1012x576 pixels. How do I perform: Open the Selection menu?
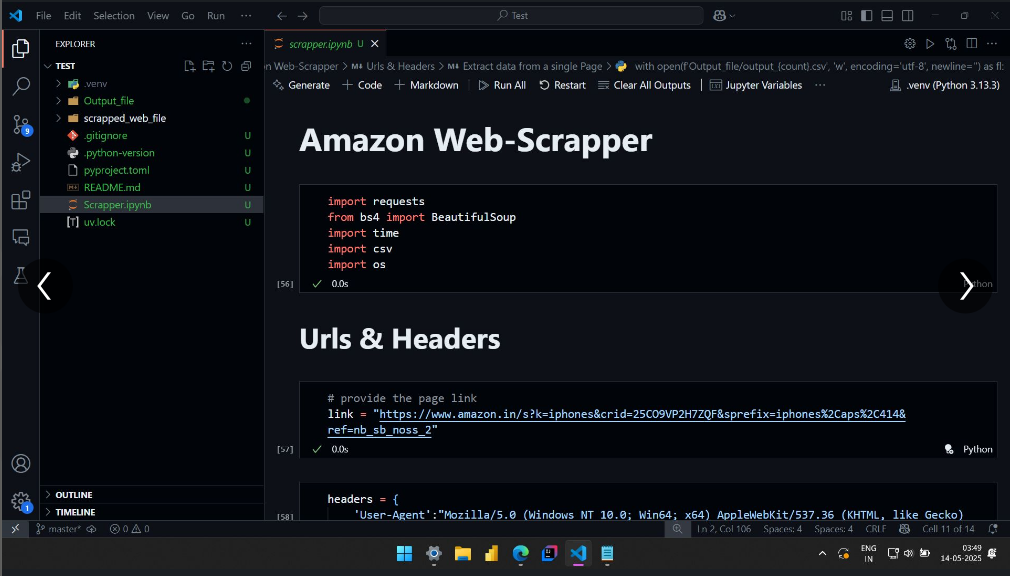(x=113, y=16)
